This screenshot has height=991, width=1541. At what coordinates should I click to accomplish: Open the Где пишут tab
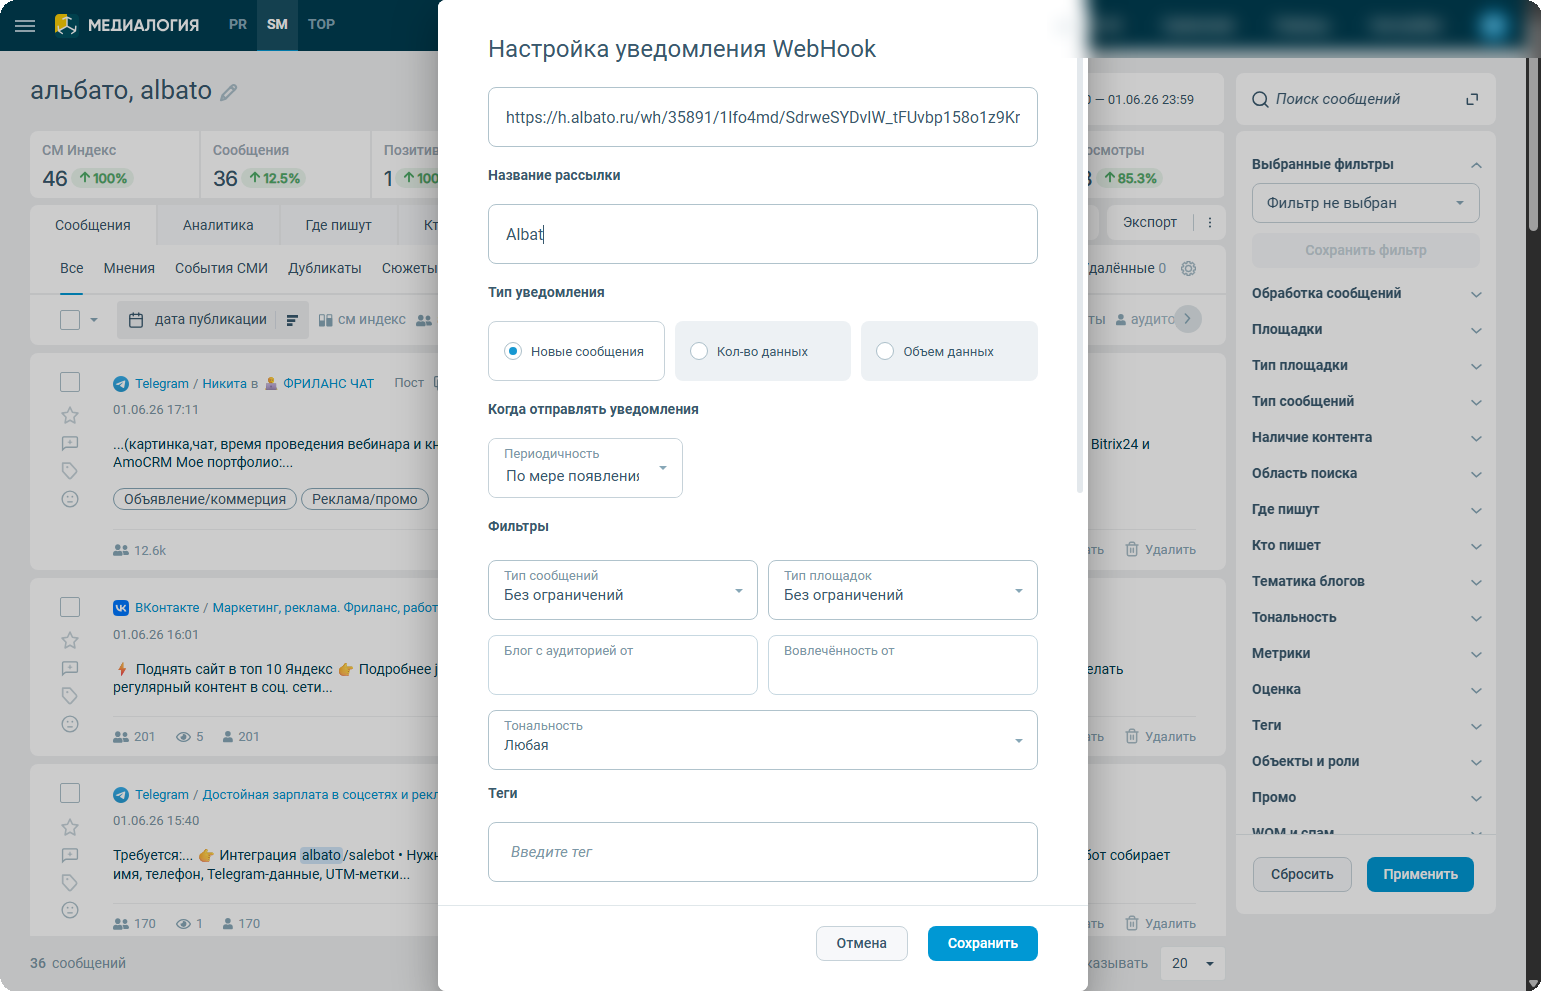point(338,225)
